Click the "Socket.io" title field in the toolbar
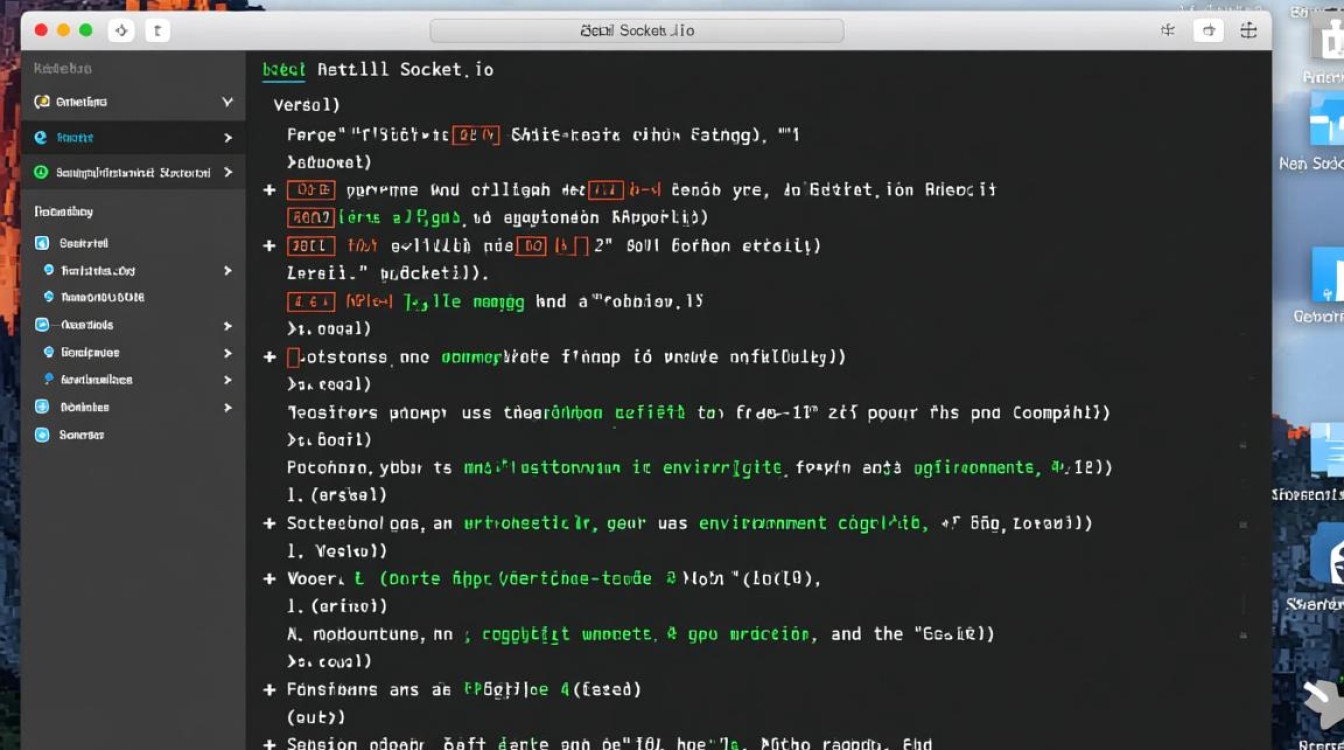The height and width of the screenshot is (750, 1344). click(637, 31)
